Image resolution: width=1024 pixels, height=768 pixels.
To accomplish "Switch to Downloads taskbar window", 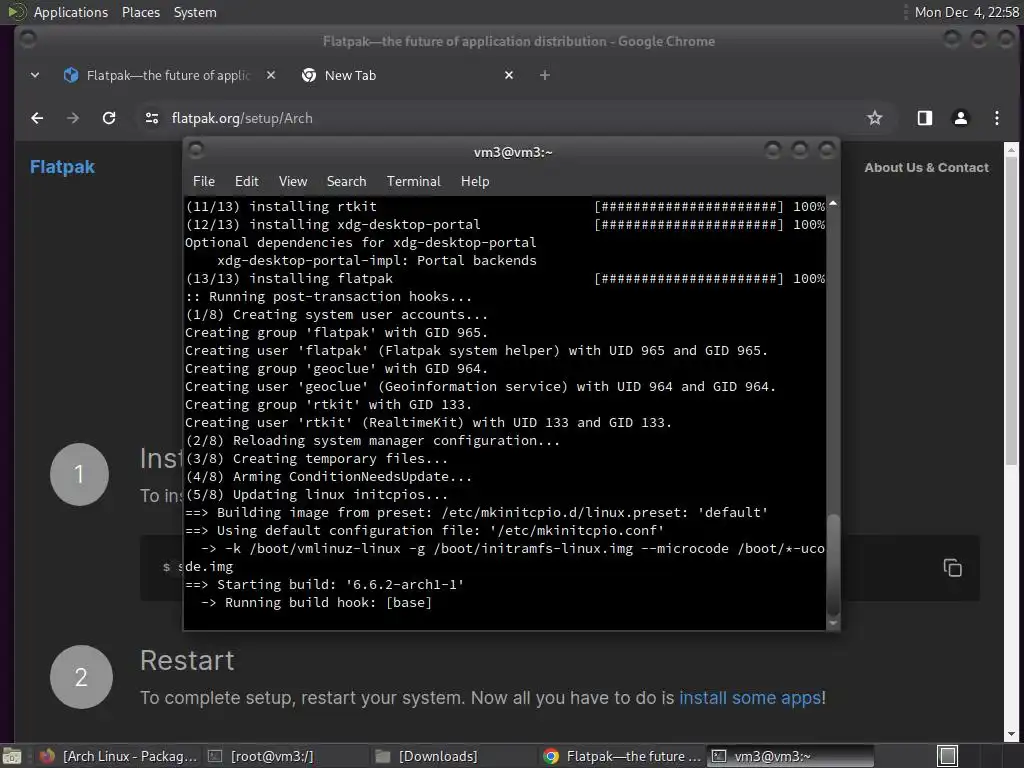I will click(455, 756).
